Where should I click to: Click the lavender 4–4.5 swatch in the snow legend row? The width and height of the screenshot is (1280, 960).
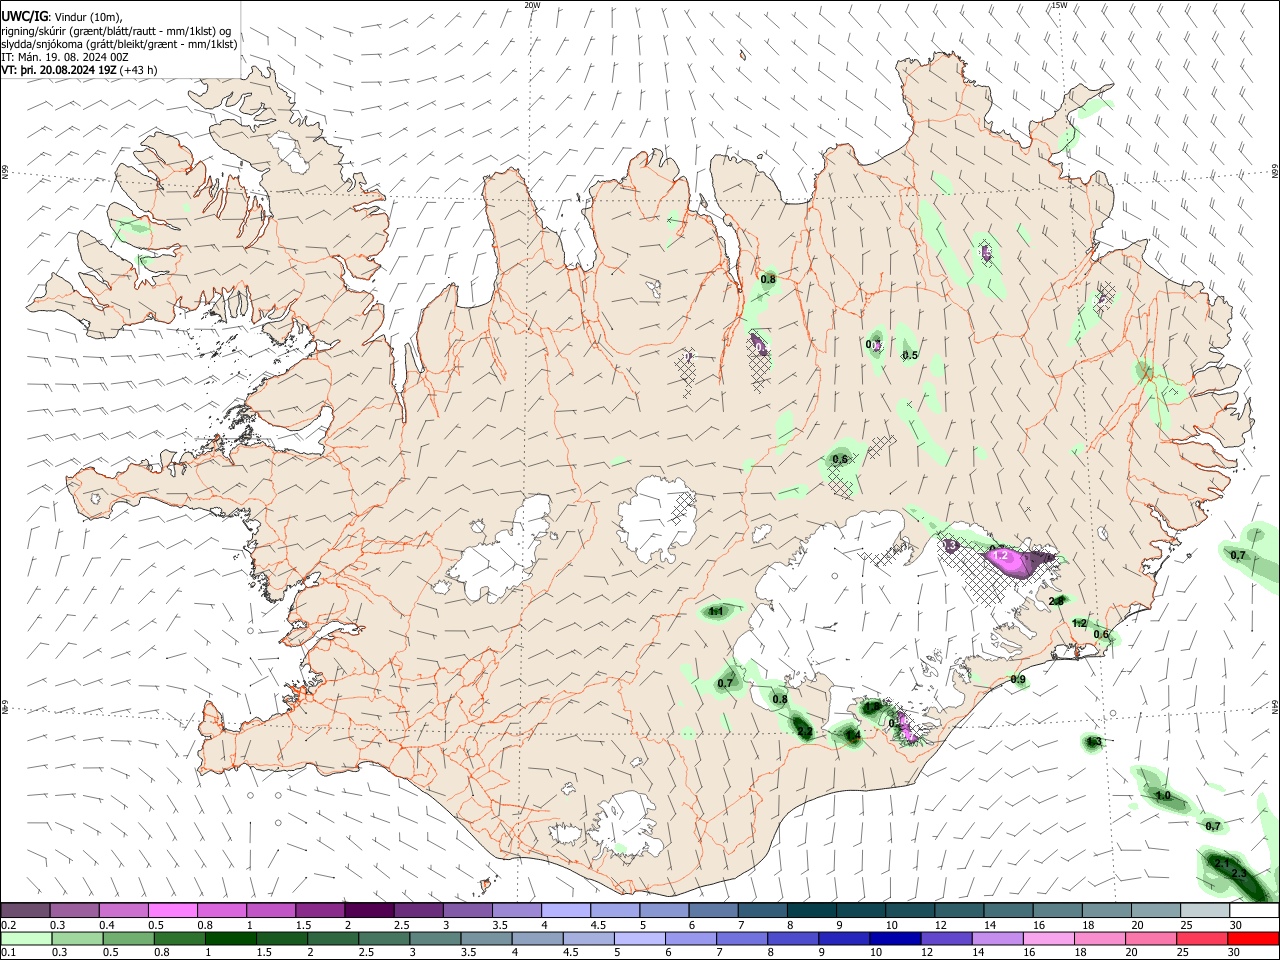[566, 911]
